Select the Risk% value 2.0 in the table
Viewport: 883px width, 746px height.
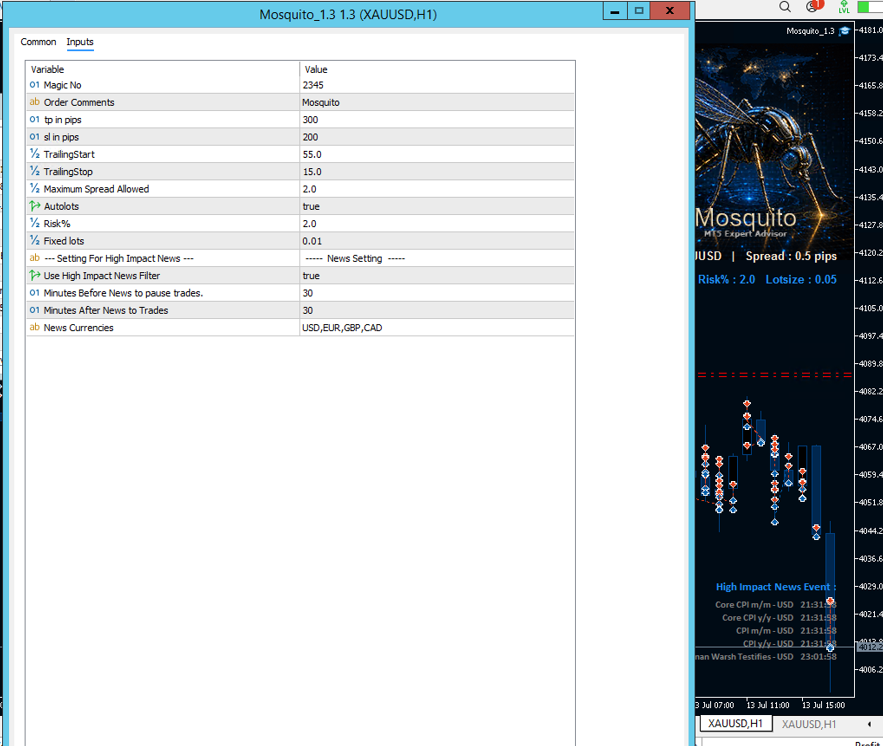437,224
